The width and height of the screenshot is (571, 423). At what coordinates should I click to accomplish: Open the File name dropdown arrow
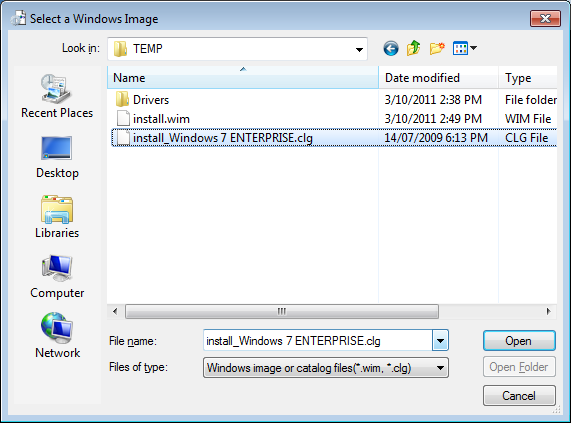[x=440, y=341]
